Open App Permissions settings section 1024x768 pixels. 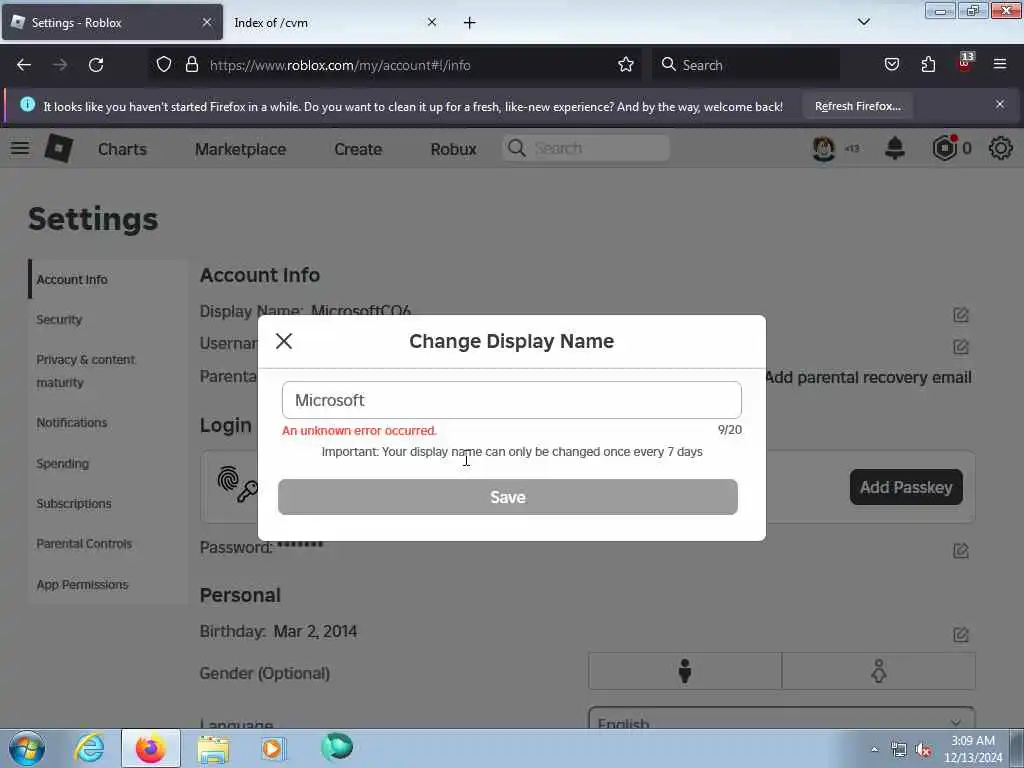(x=82, y=584)
